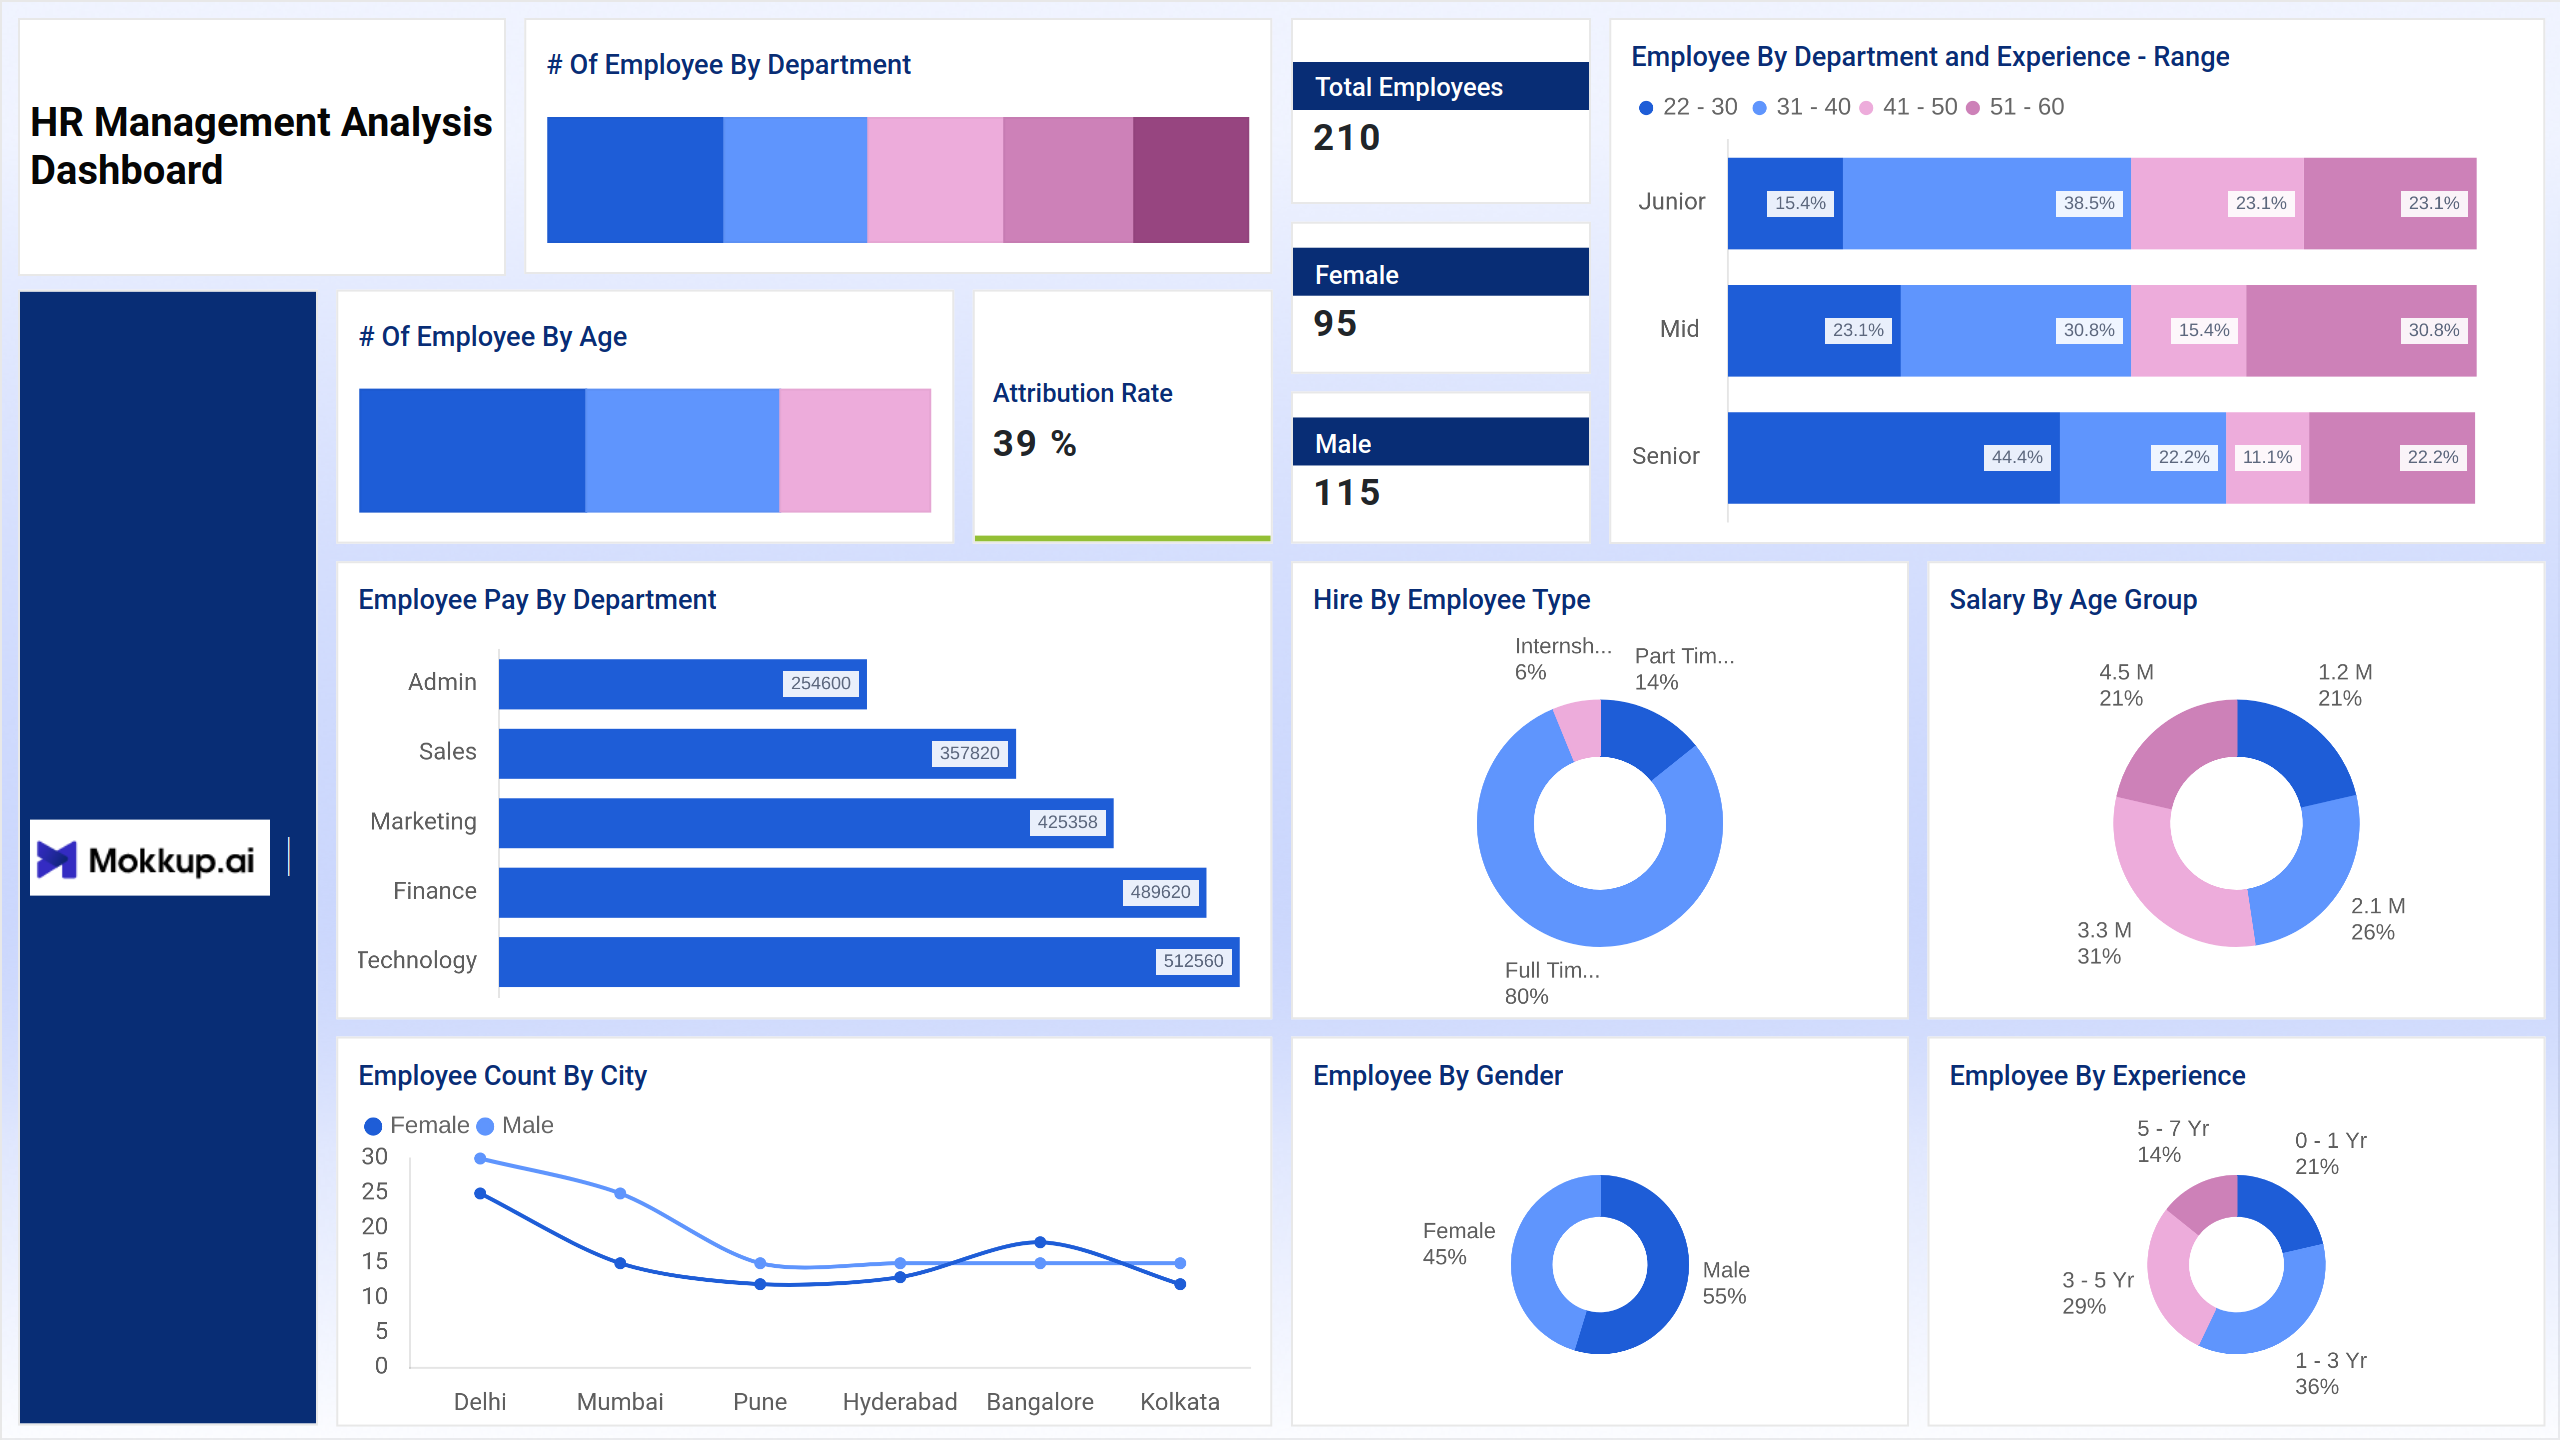Click the 254600 data label

click(x=820, y=683)
